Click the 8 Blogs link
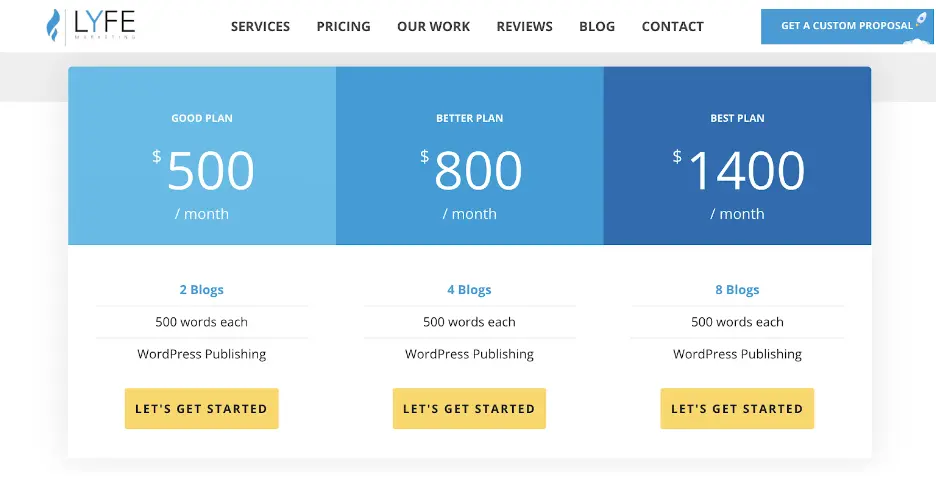Viewport: 936px width, 478px height. pos(737,290)
